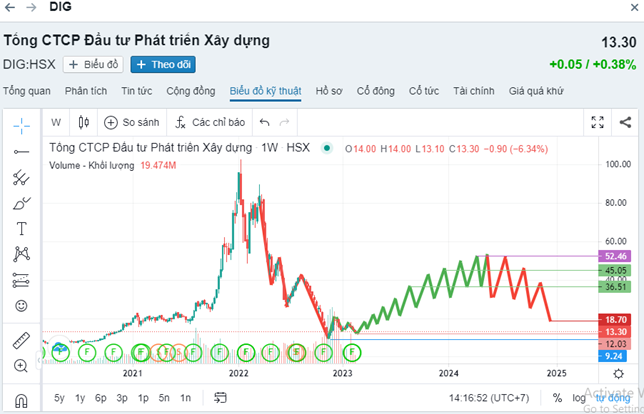Select the 5y time range

tap(61, 398)
